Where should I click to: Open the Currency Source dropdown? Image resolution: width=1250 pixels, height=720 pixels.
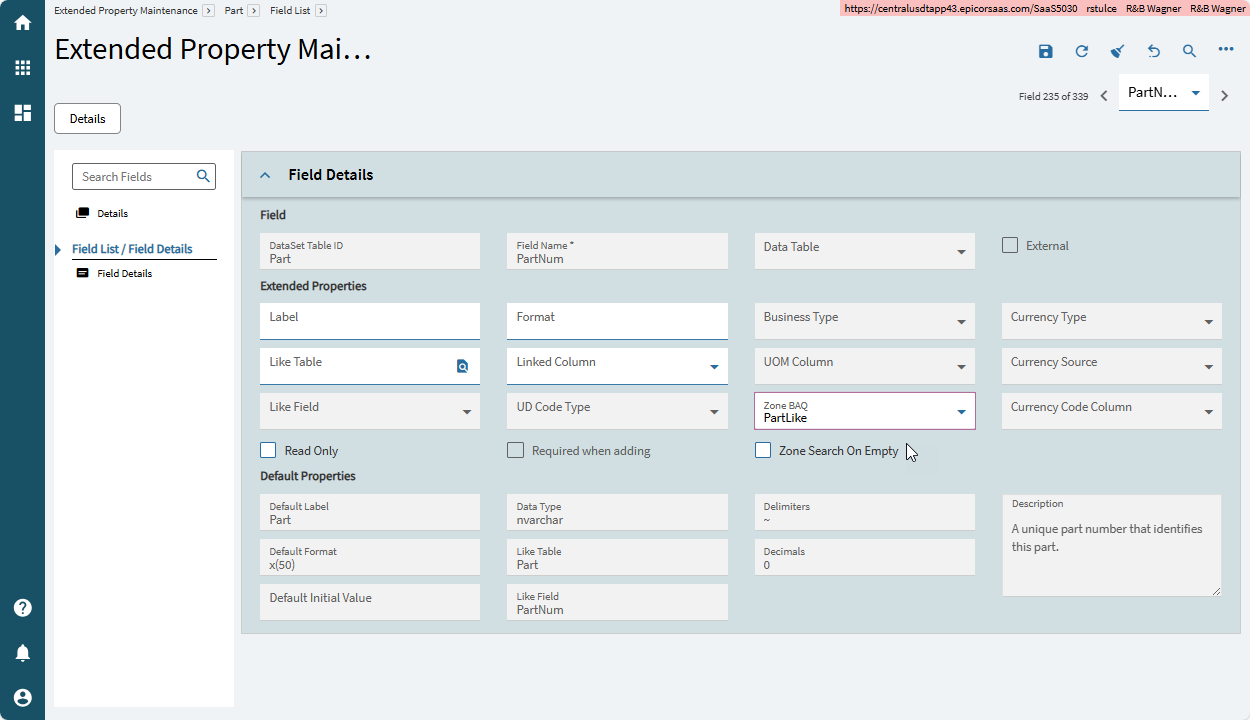[1208, 367]
